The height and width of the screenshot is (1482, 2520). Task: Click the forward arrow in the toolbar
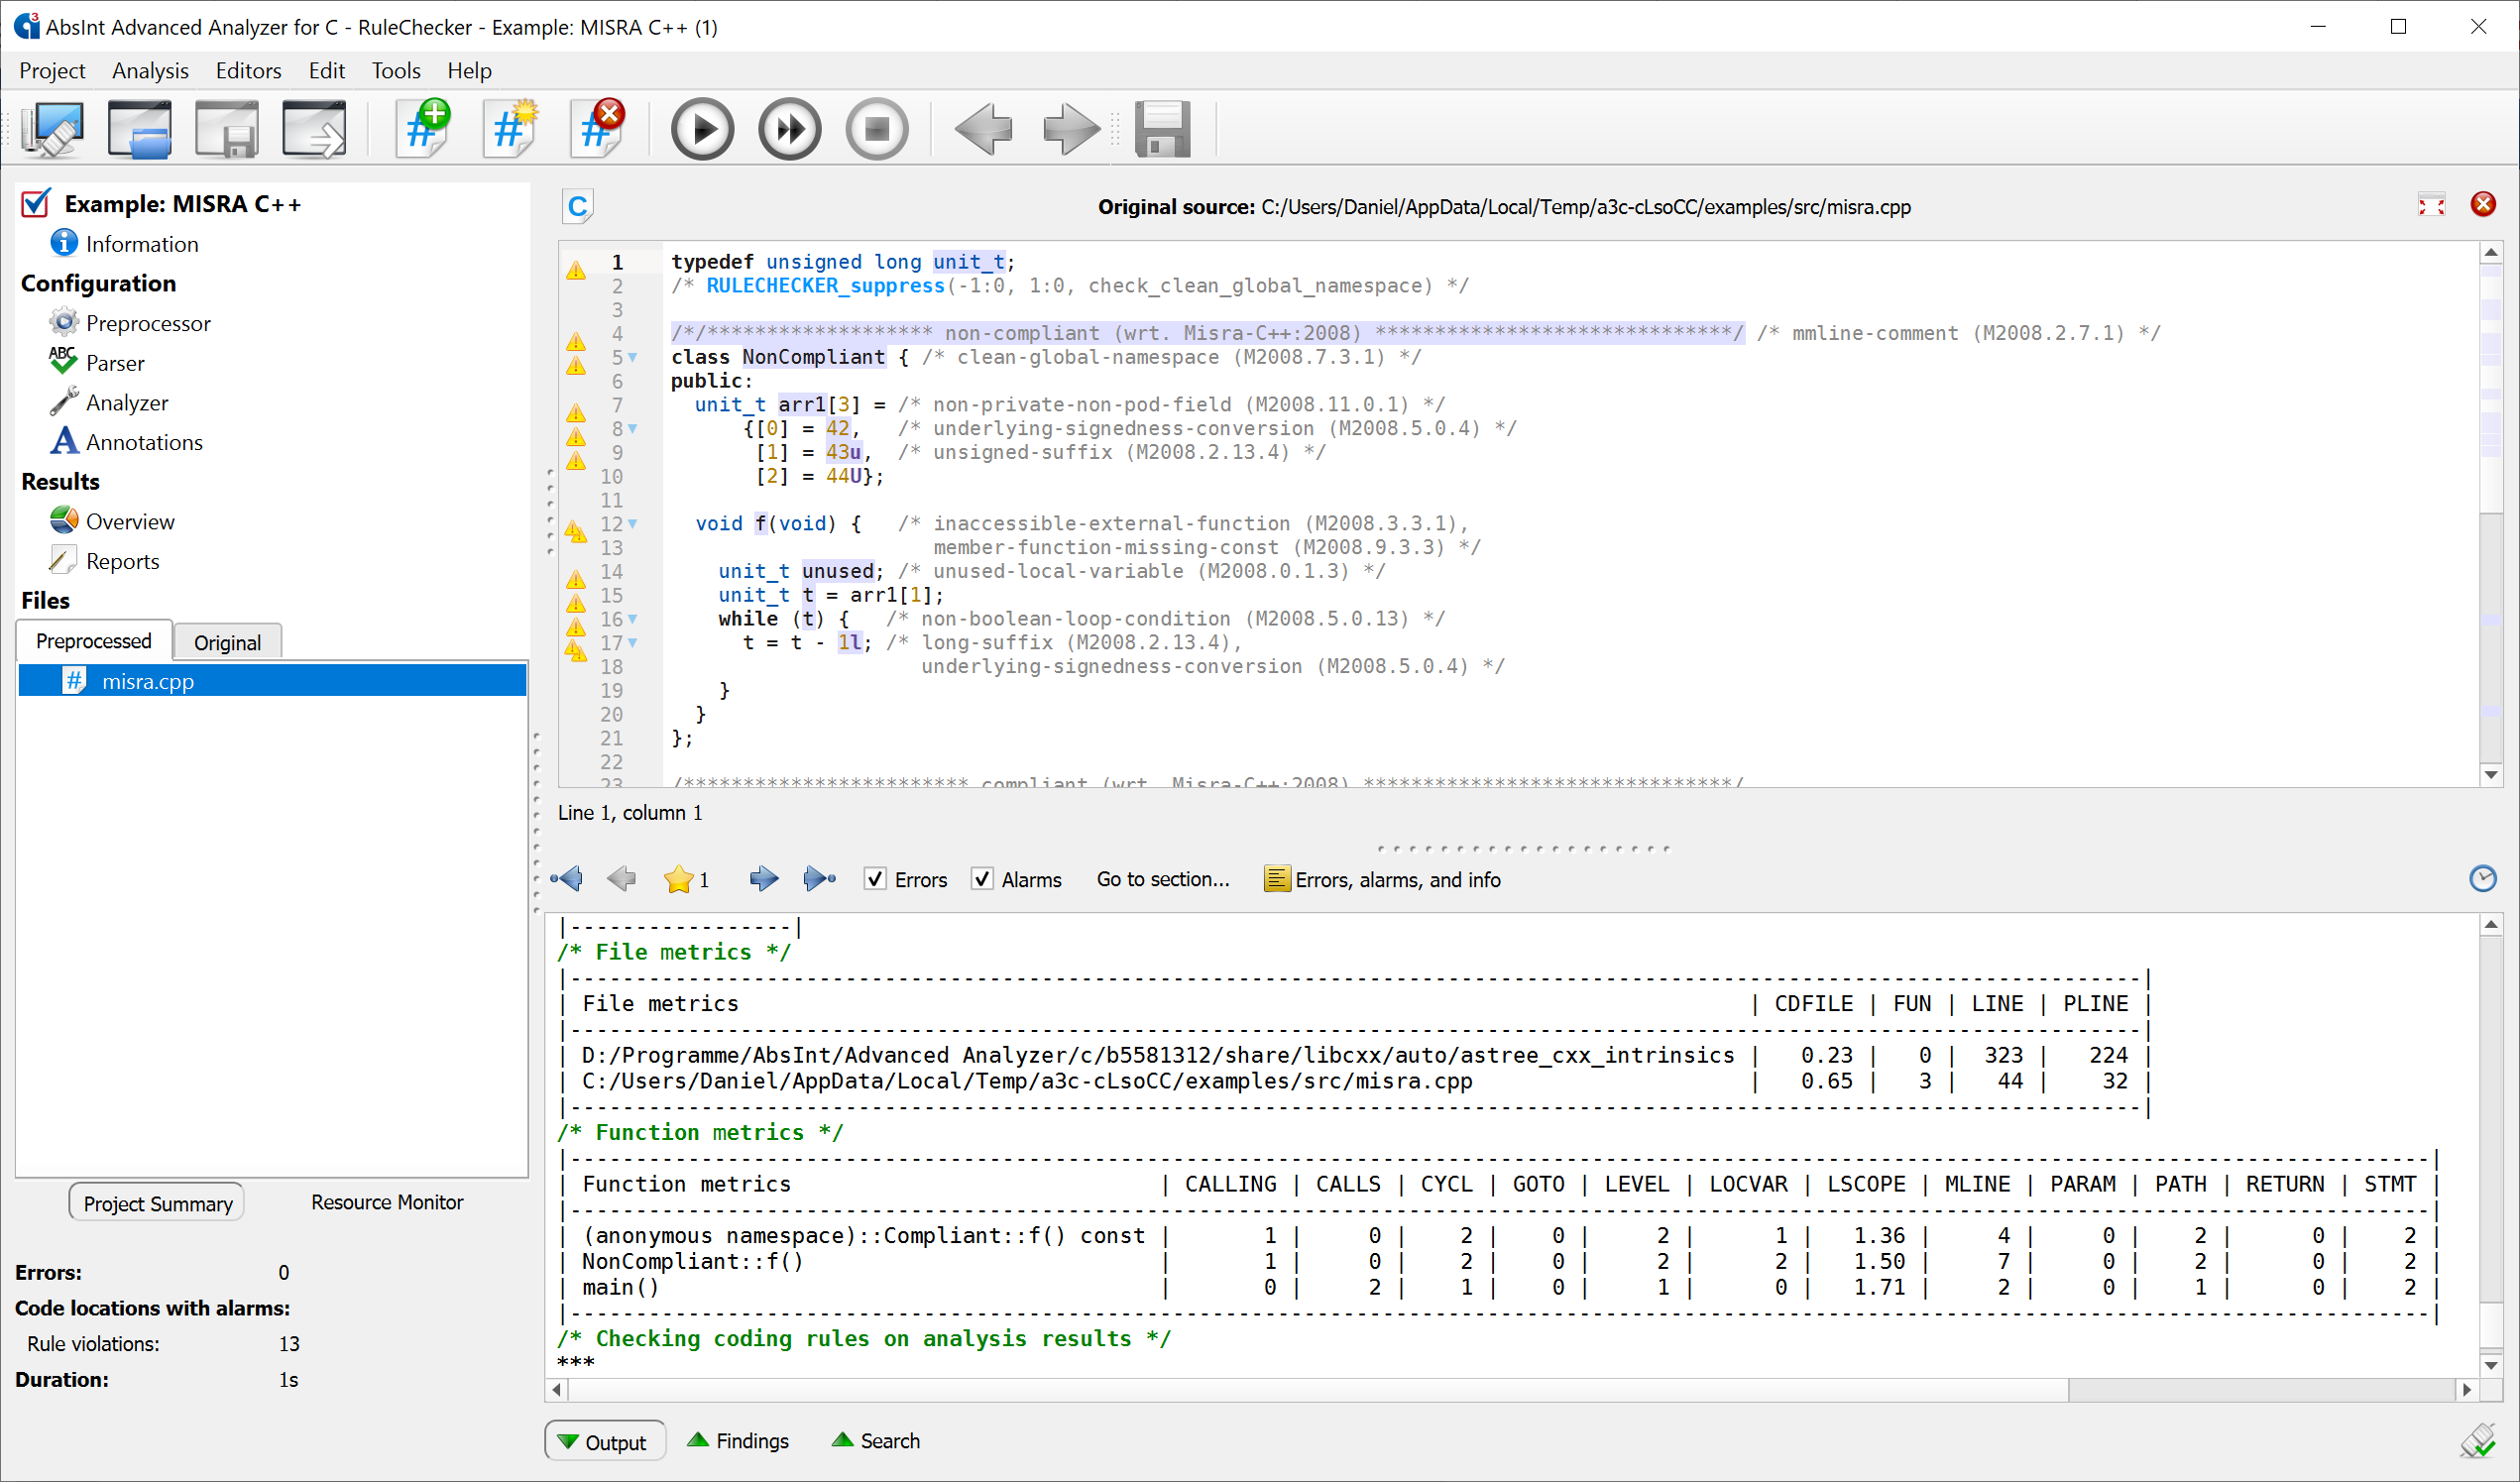(x=1070, y=129)
